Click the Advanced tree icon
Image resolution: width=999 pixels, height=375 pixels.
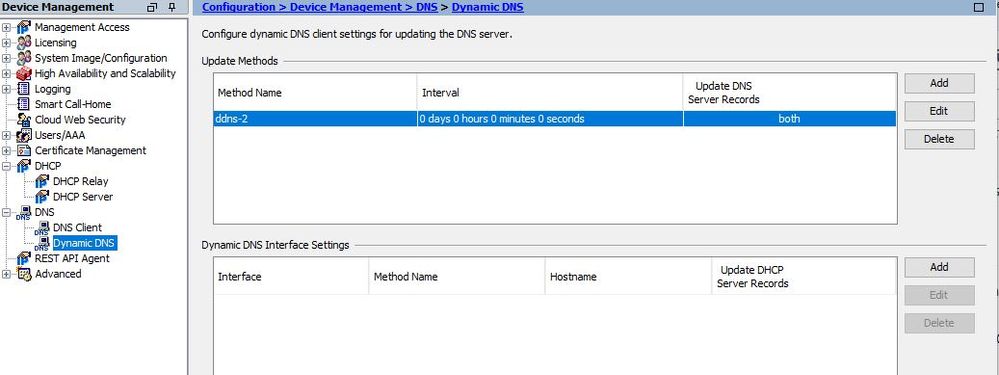pos(24,274)
